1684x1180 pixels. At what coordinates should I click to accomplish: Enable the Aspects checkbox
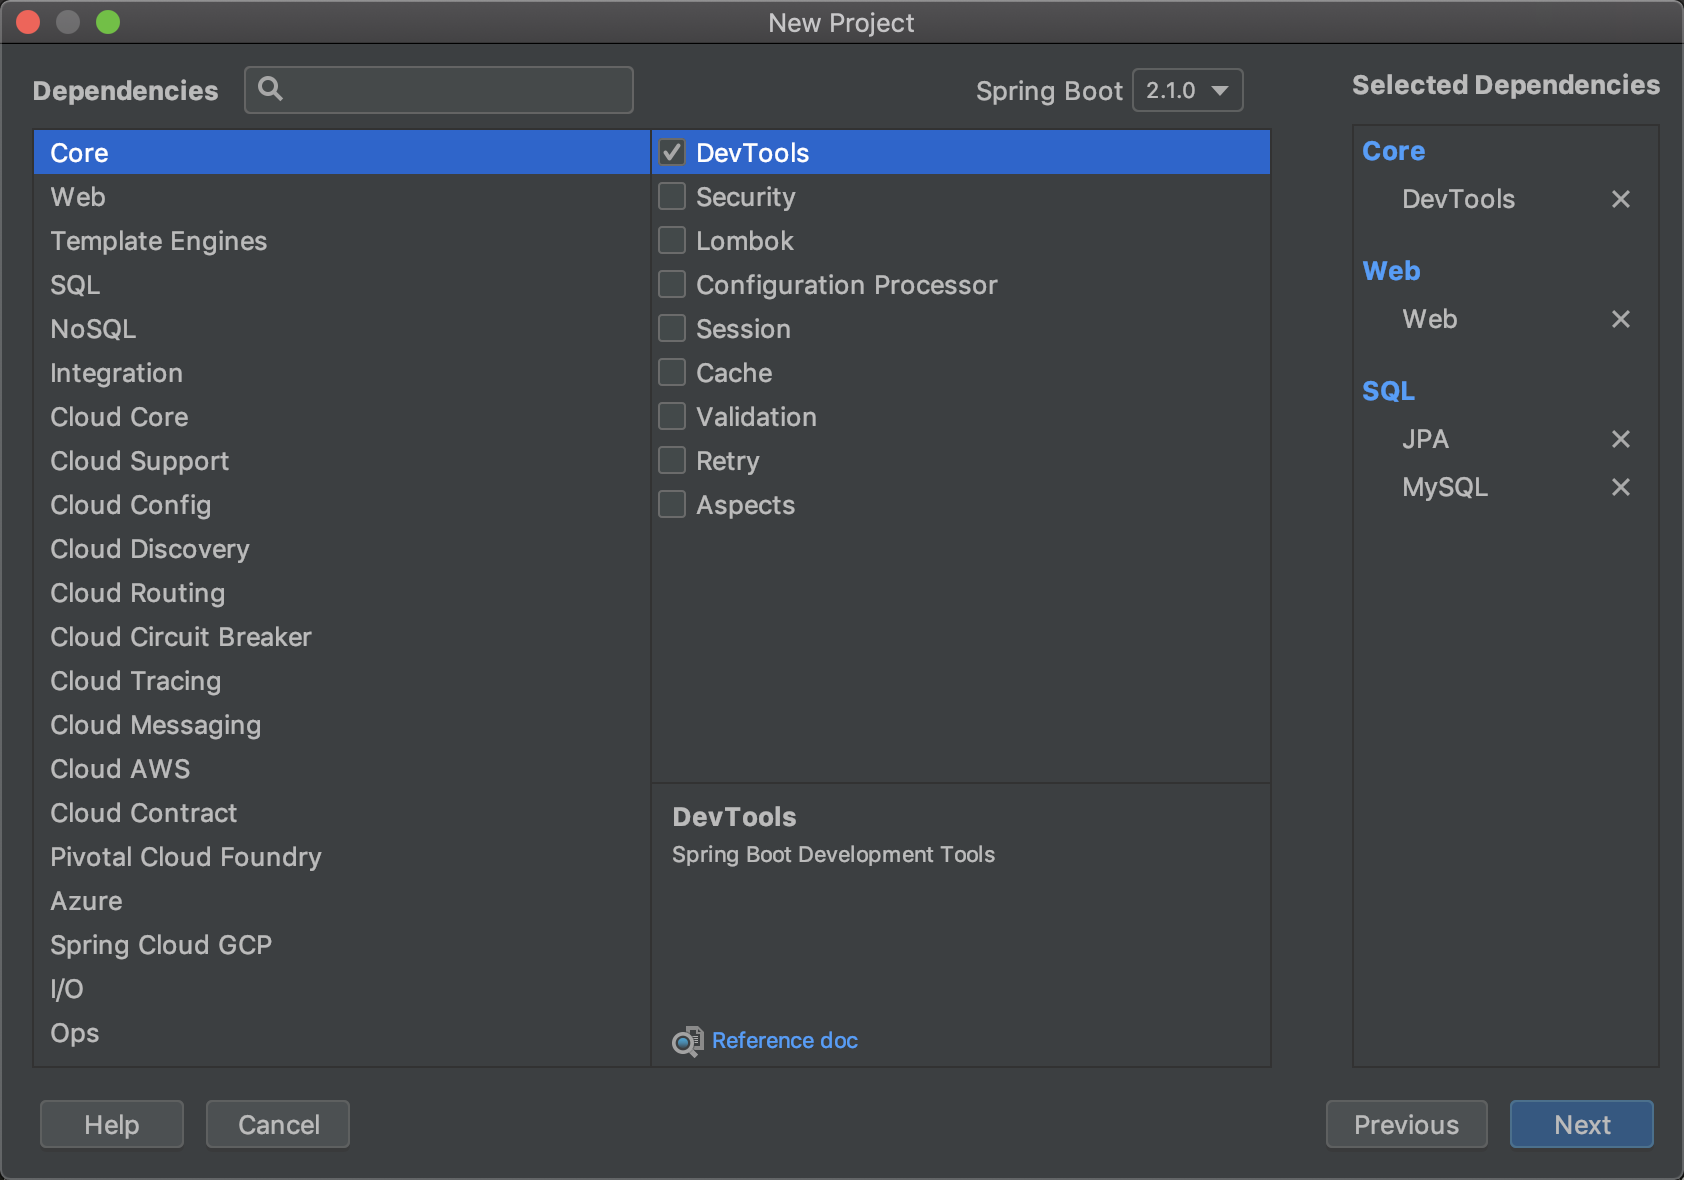coord(672,504)
